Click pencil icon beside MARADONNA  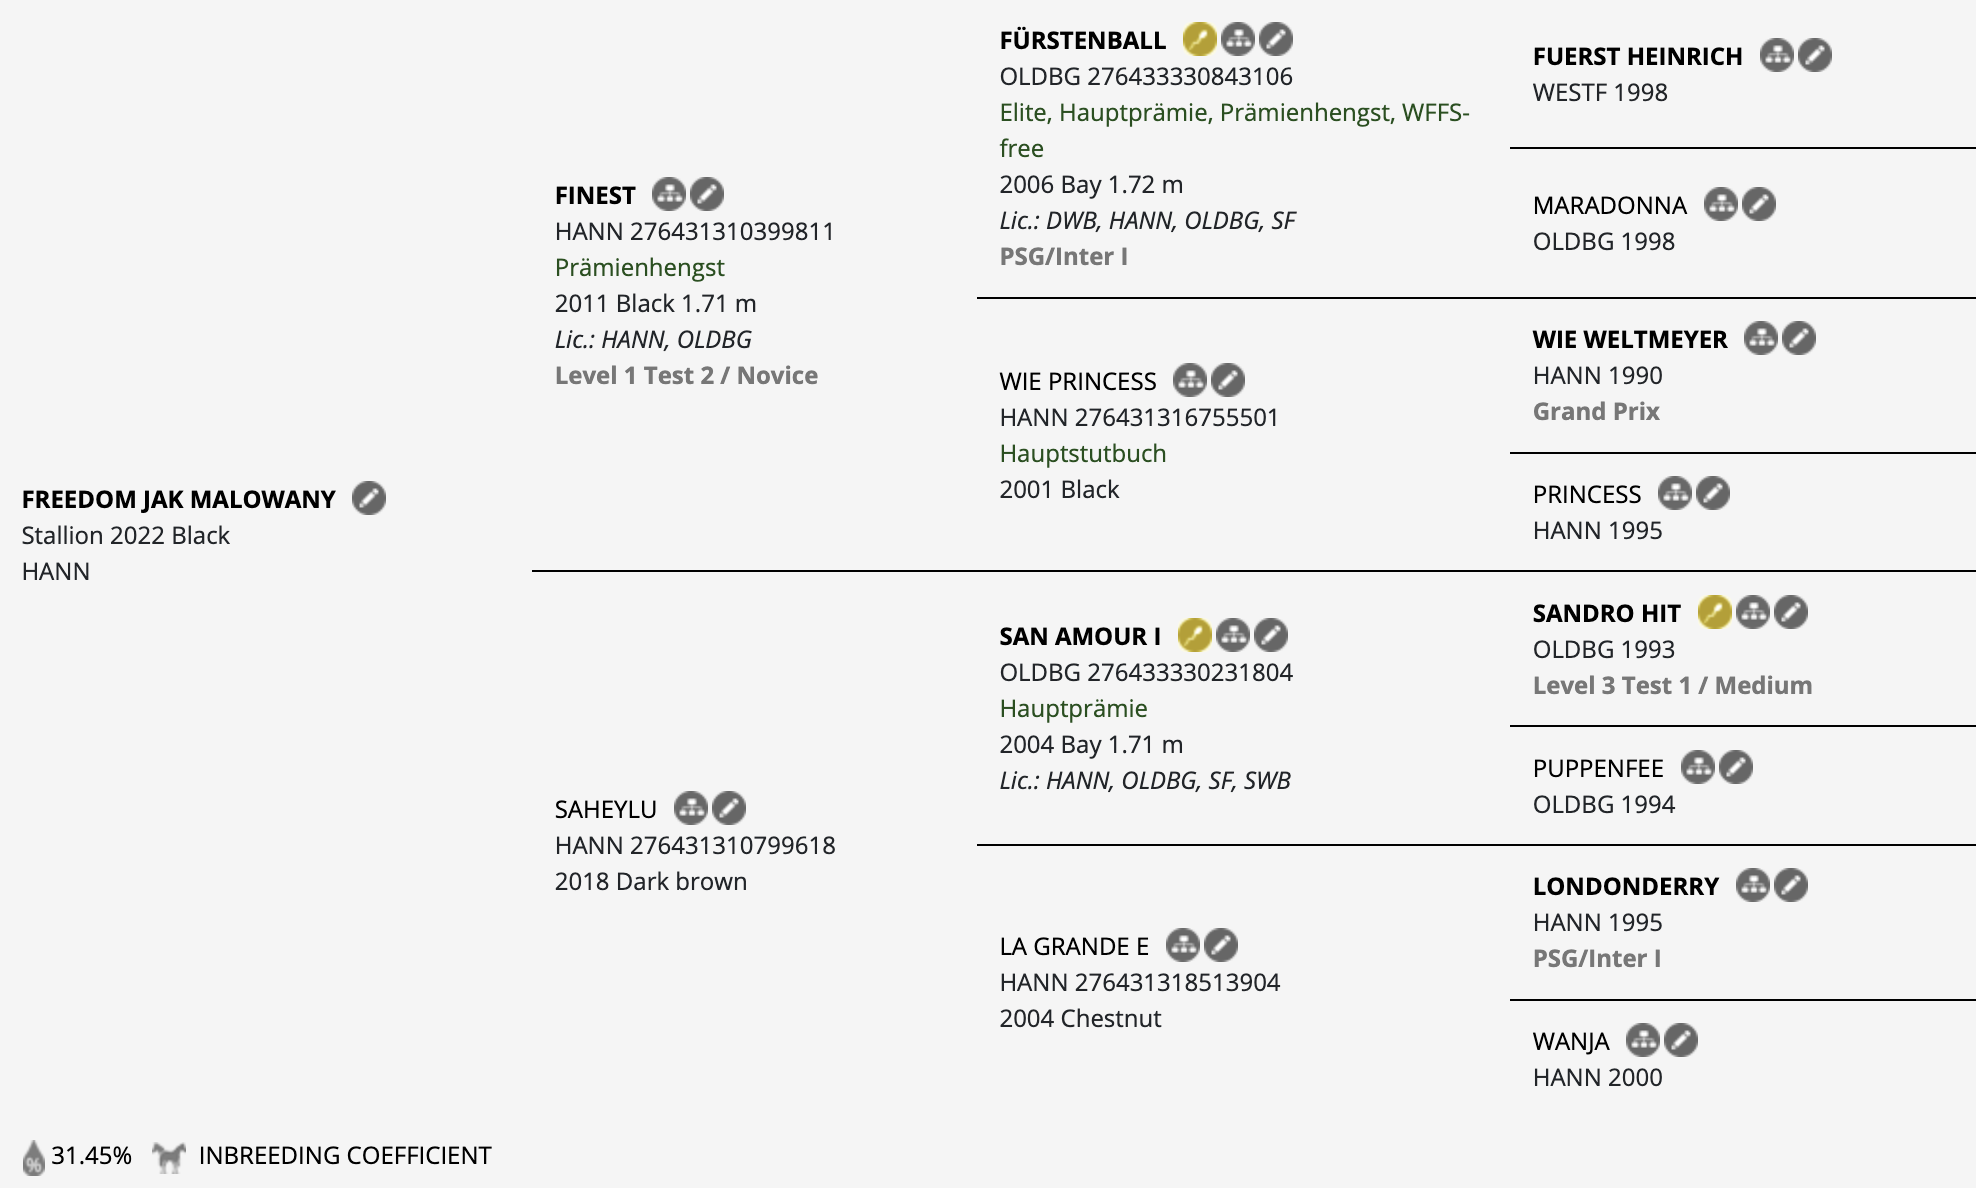[1759, 204]
